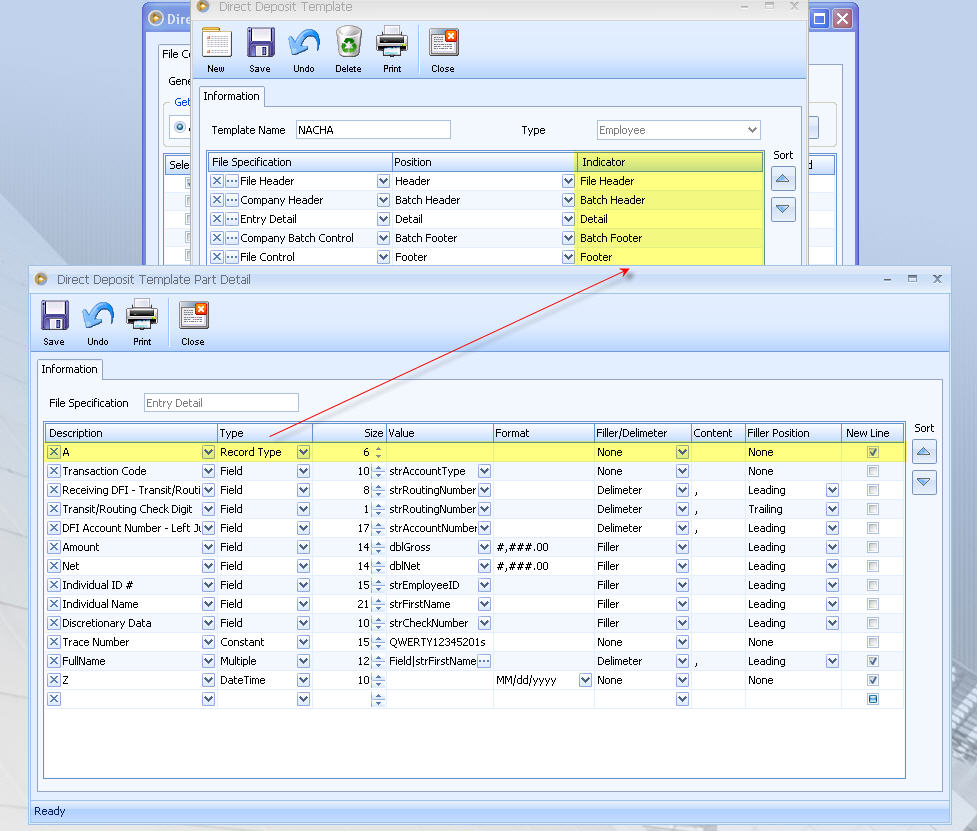Viewport: 977px width, 831px height.
Task: Click Print icon in Direct Deposit Template toolbar
Action: 392,44
